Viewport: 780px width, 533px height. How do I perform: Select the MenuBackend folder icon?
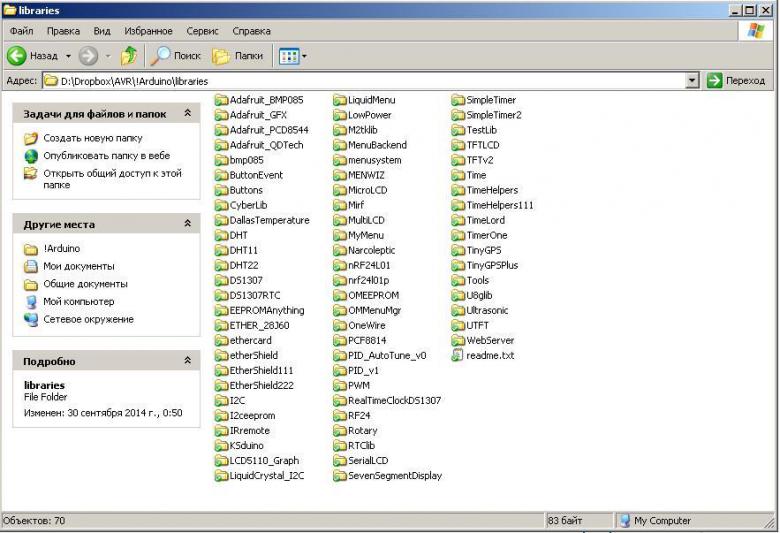point(339,145)
